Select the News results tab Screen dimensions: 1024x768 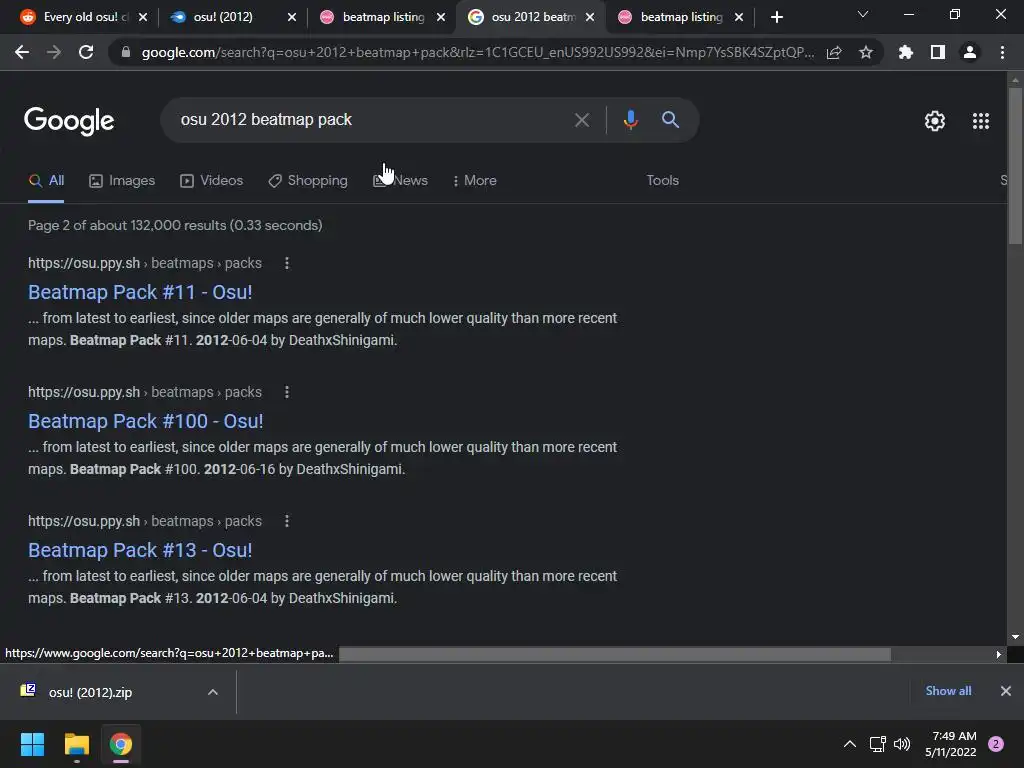(400, 180)
